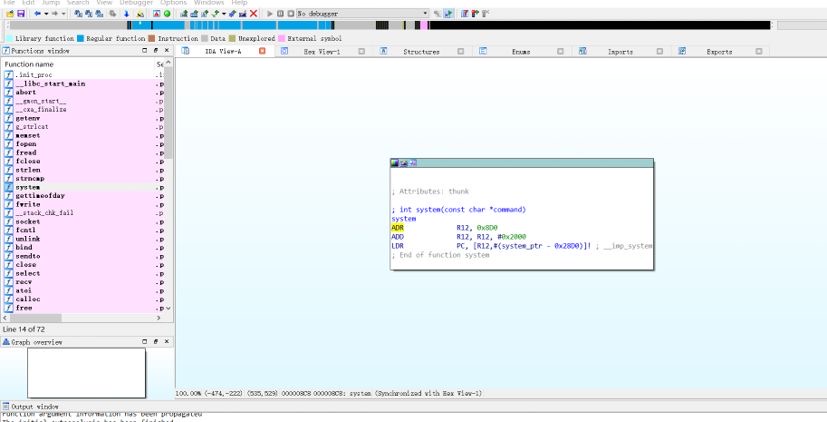Float the Graph overview panel
Screen dimensions: 827x422
tap(156, 342)
